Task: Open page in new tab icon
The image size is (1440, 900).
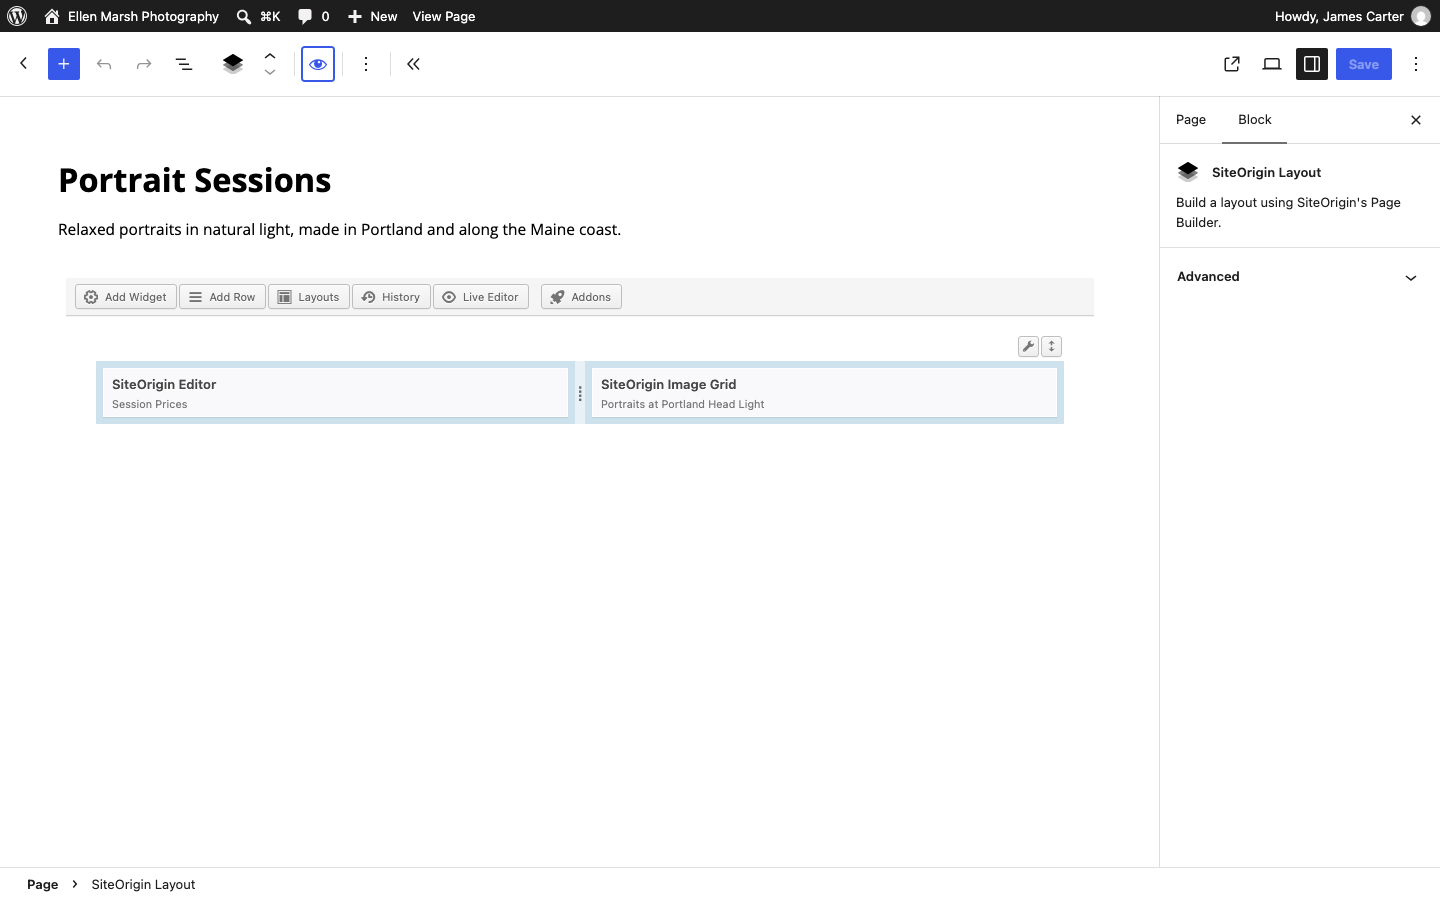Action: point(1232,64)
